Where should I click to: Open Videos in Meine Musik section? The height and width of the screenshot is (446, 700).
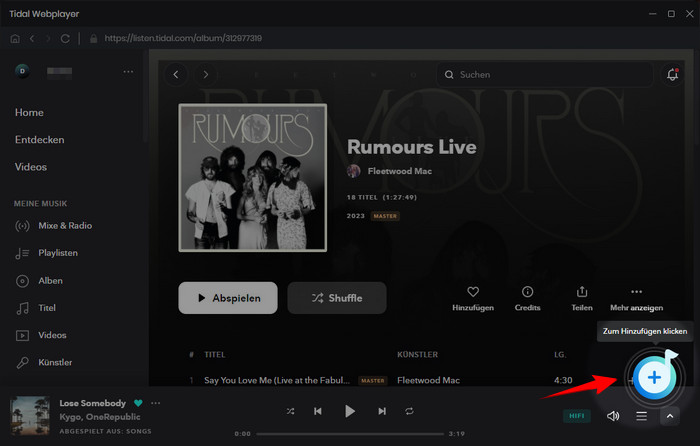41,335
